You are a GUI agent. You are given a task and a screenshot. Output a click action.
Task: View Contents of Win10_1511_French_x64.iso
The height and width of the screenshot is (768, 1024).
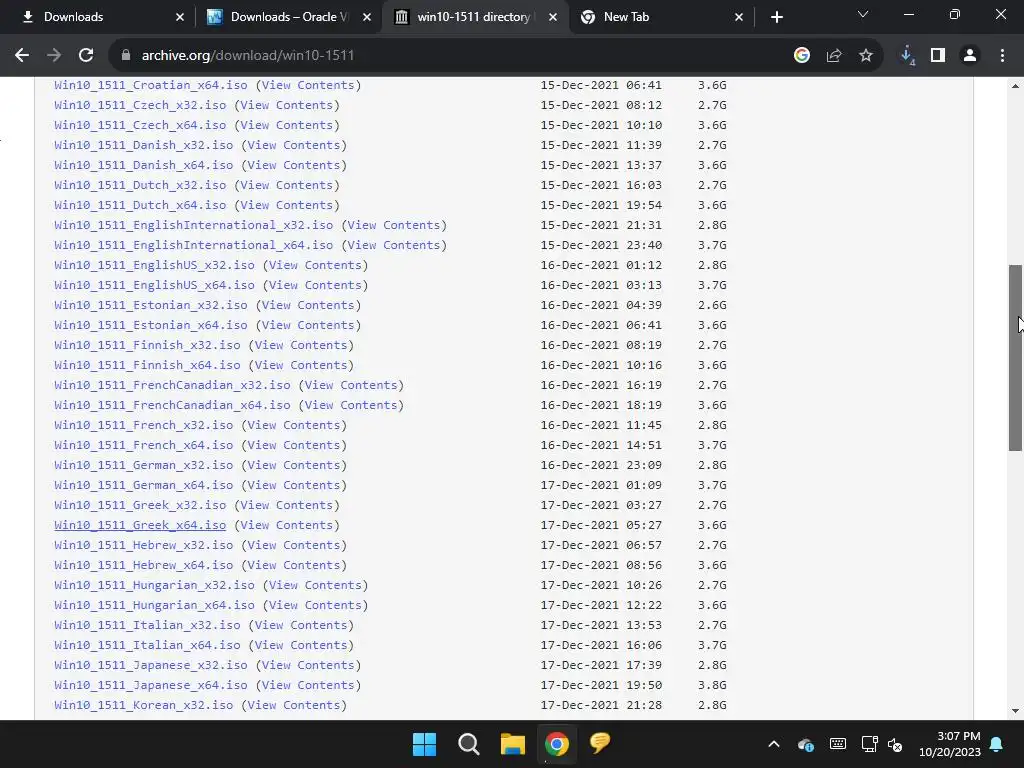293,445
